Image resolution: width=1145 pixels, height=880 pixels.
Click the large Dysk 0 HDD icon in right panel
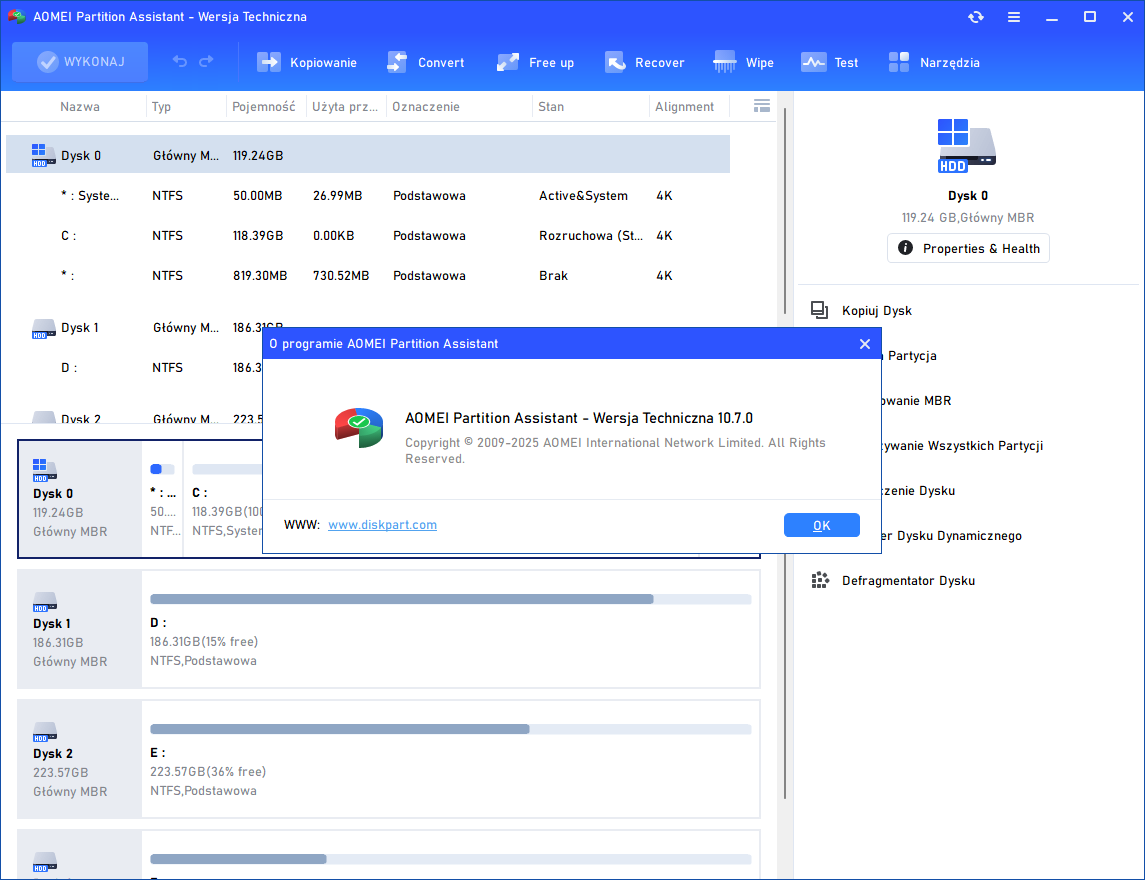[x=967, y=146]
